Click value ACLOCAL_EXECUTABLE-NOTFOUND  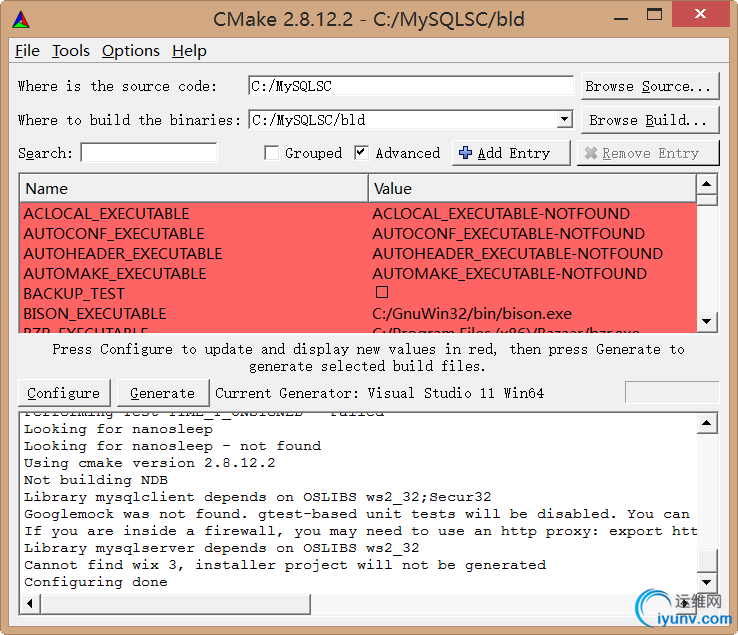[x=501, y=214]
